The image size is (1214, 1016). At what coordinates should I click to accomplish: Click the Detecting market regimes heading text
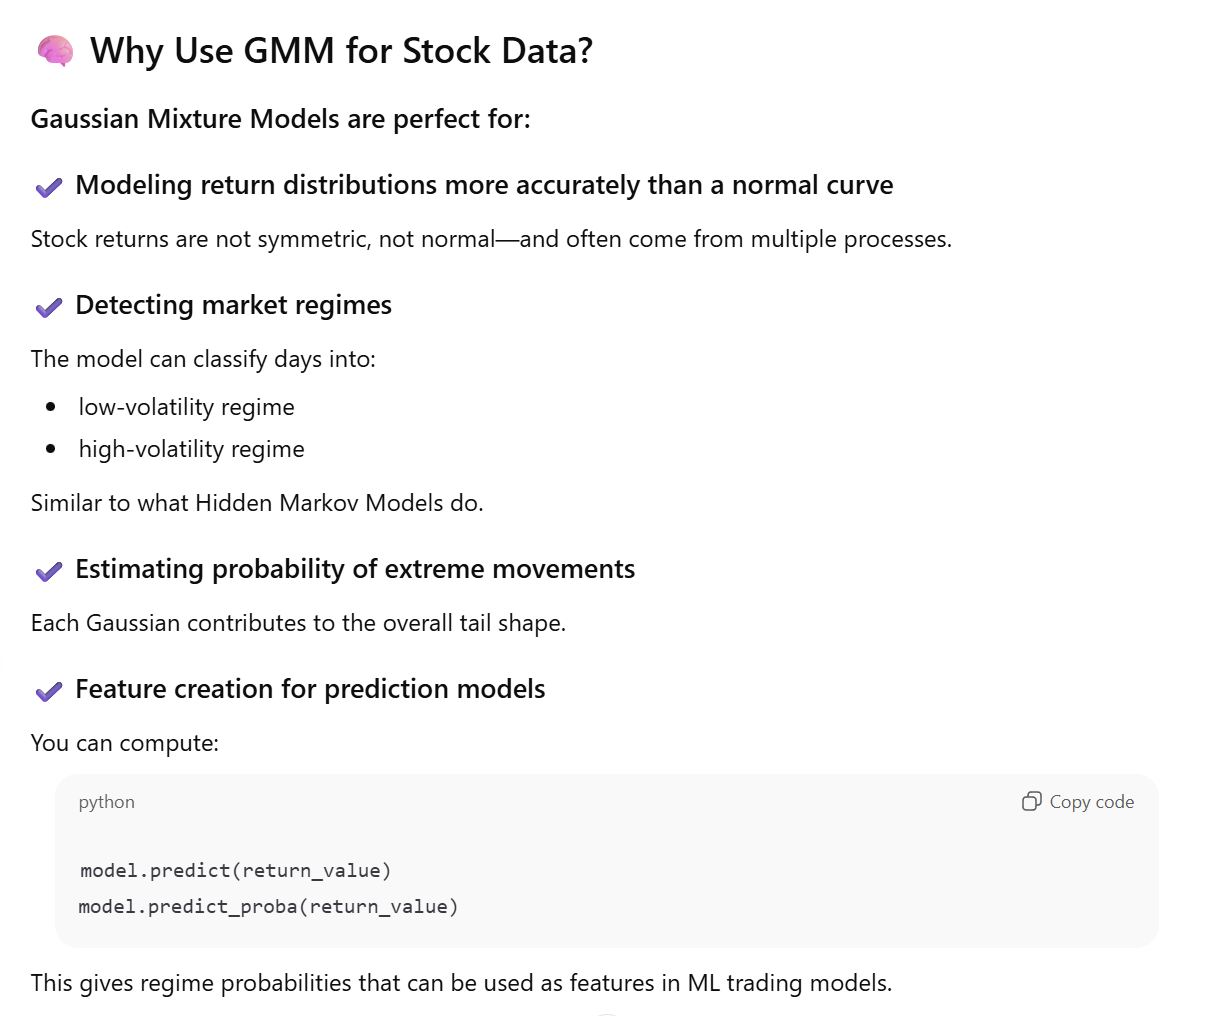click(x=233, y=305)
